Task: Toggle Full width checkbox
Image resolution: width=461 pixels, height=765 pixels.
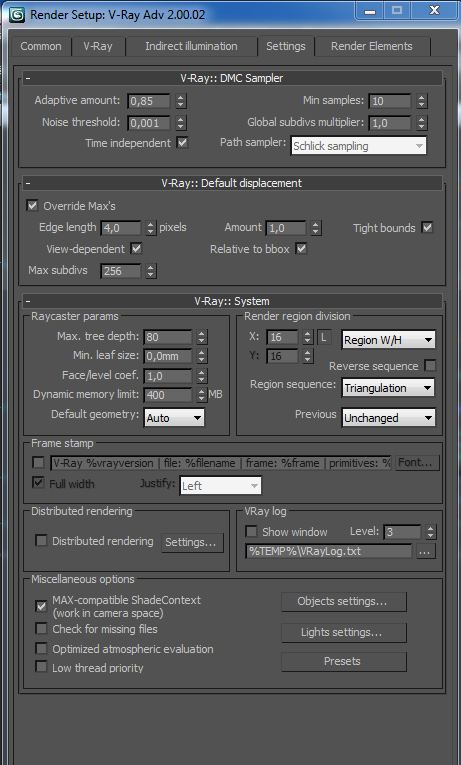Action: [38, 483]
